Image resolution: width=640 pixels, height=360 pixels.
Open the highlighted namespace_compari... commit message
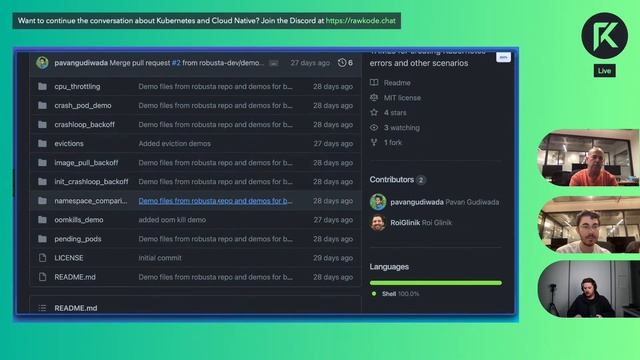point(216,201)
